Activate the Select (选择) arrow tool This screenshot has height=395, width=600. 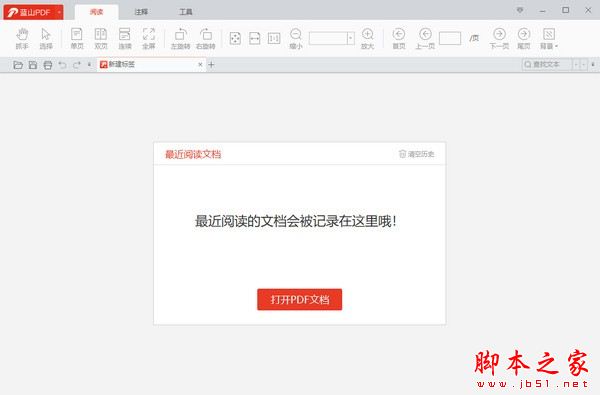46,38
